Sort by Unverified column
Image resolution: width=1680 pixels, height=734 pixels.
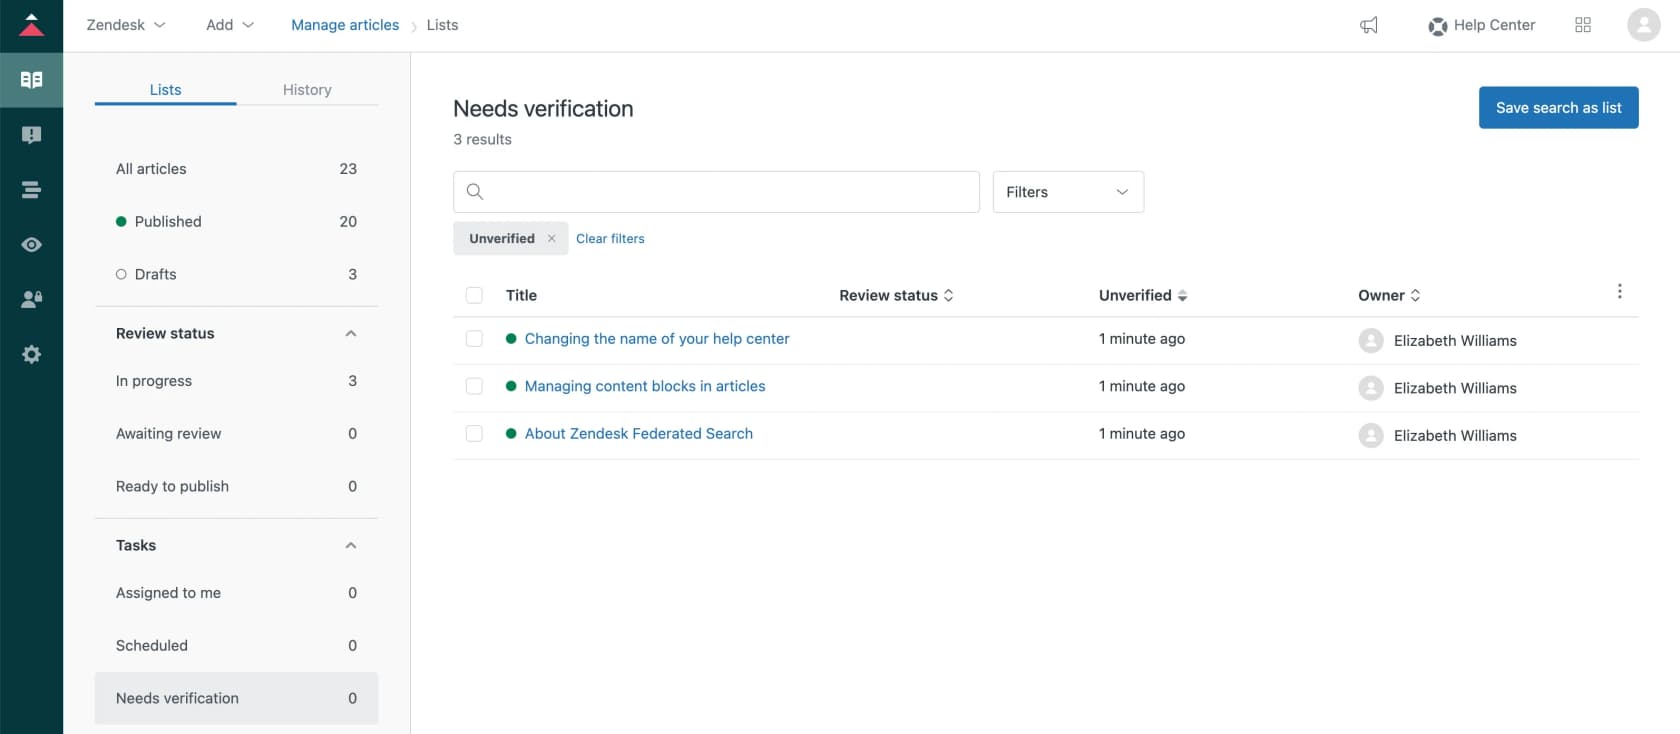1143,295
